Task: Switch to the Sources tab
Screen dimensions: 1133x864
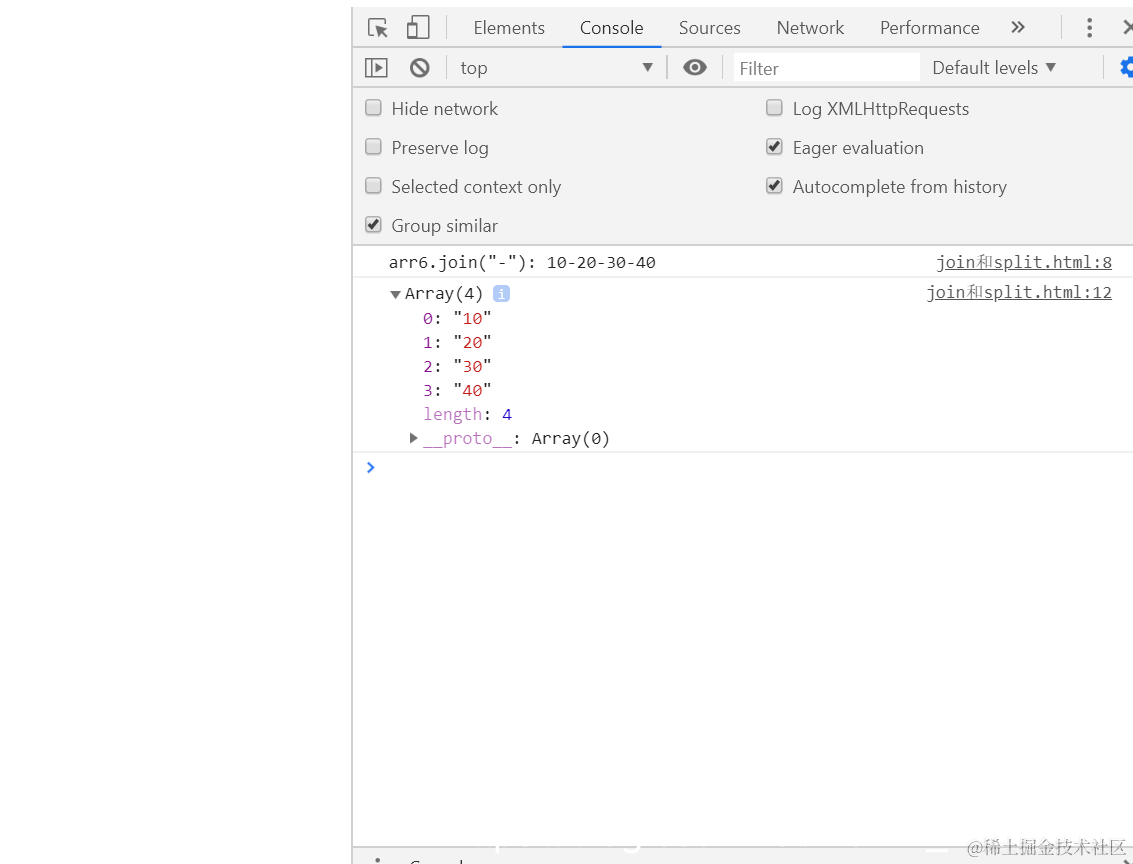Action: coord(710,27)
